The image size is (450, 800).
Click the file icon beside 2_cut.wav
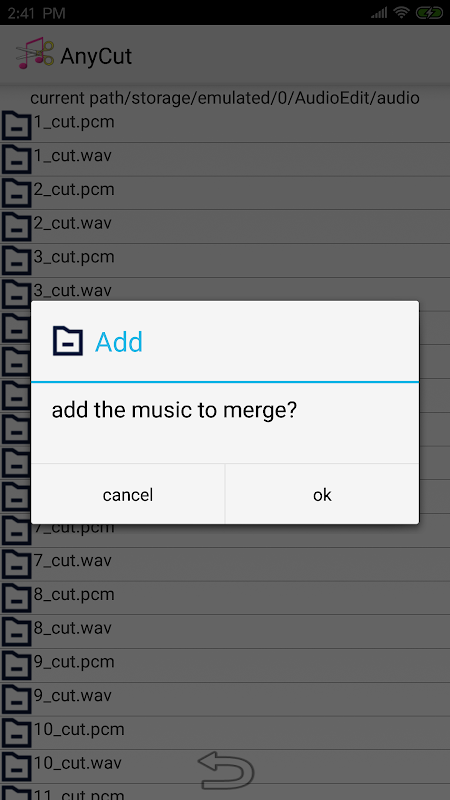click(16, 226)
